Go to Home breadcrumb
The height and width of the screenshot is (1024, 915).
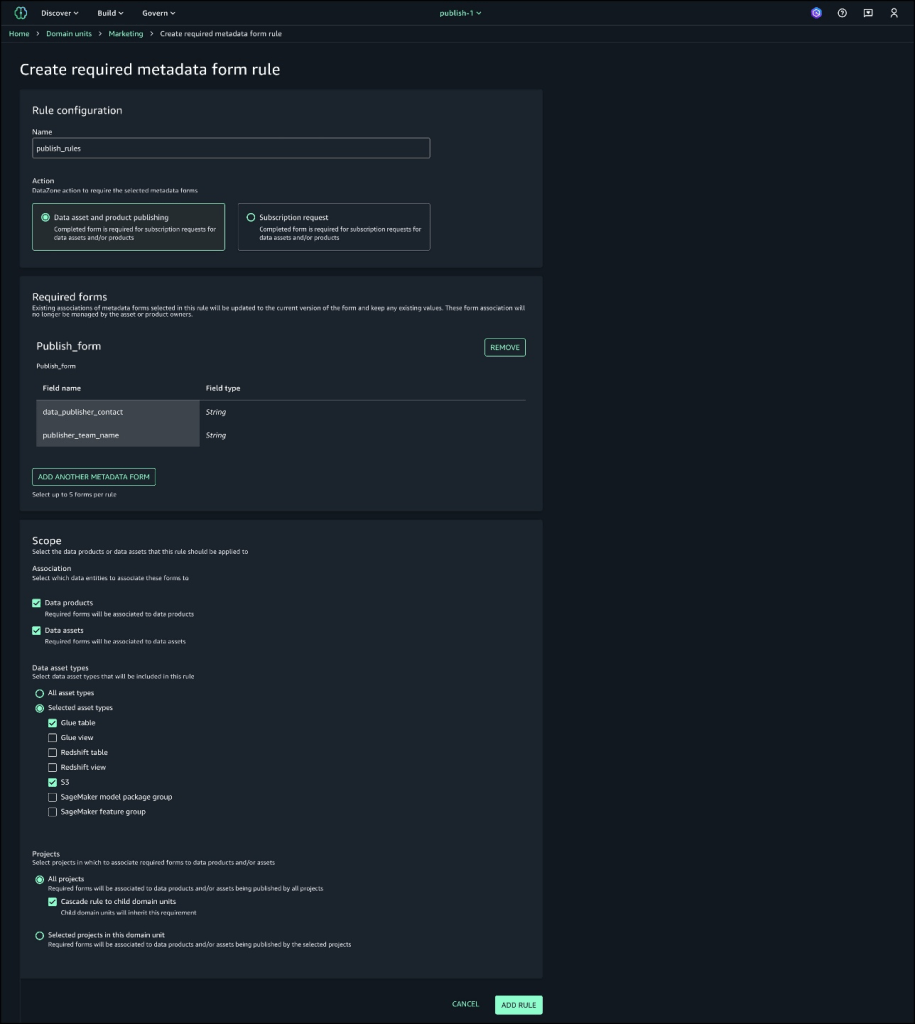pos(19,34)
